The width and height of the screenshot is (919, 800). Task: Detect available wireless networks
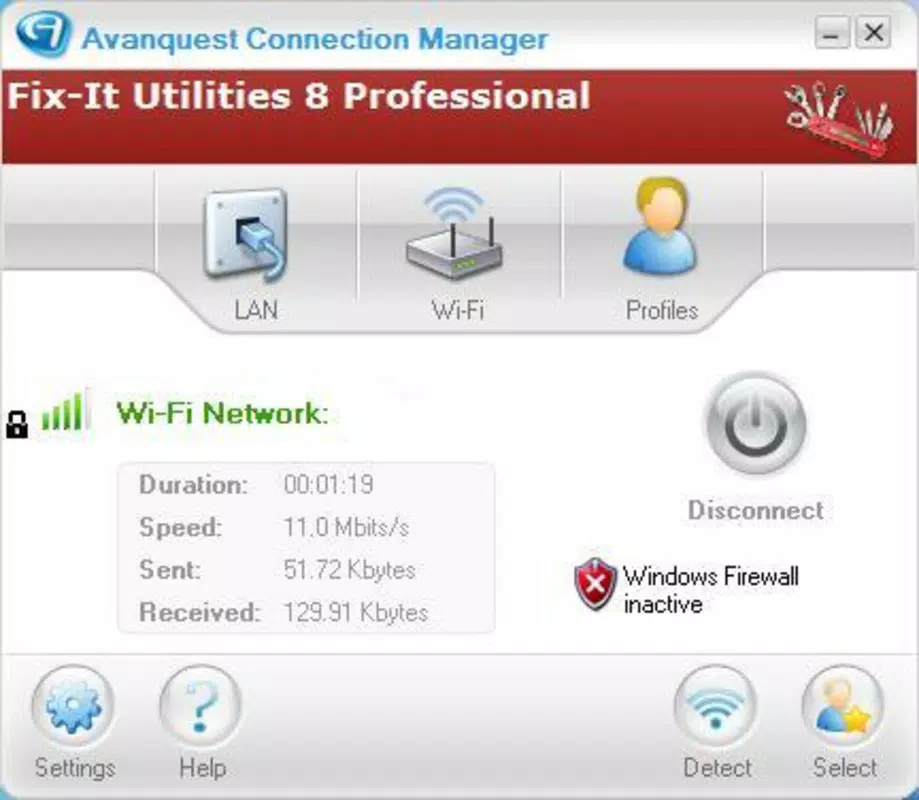point(716,705)
